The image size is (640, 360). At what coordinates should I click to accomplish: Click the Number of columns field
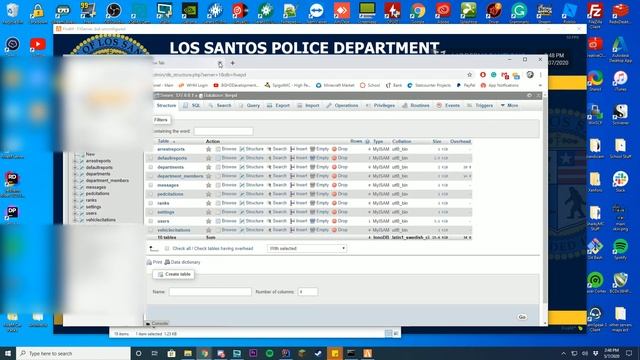308,292
